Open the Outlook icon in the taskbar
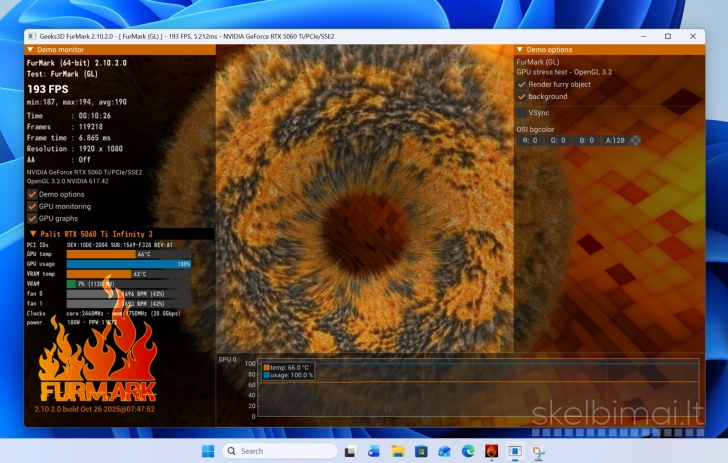 (x=374, y=451)
